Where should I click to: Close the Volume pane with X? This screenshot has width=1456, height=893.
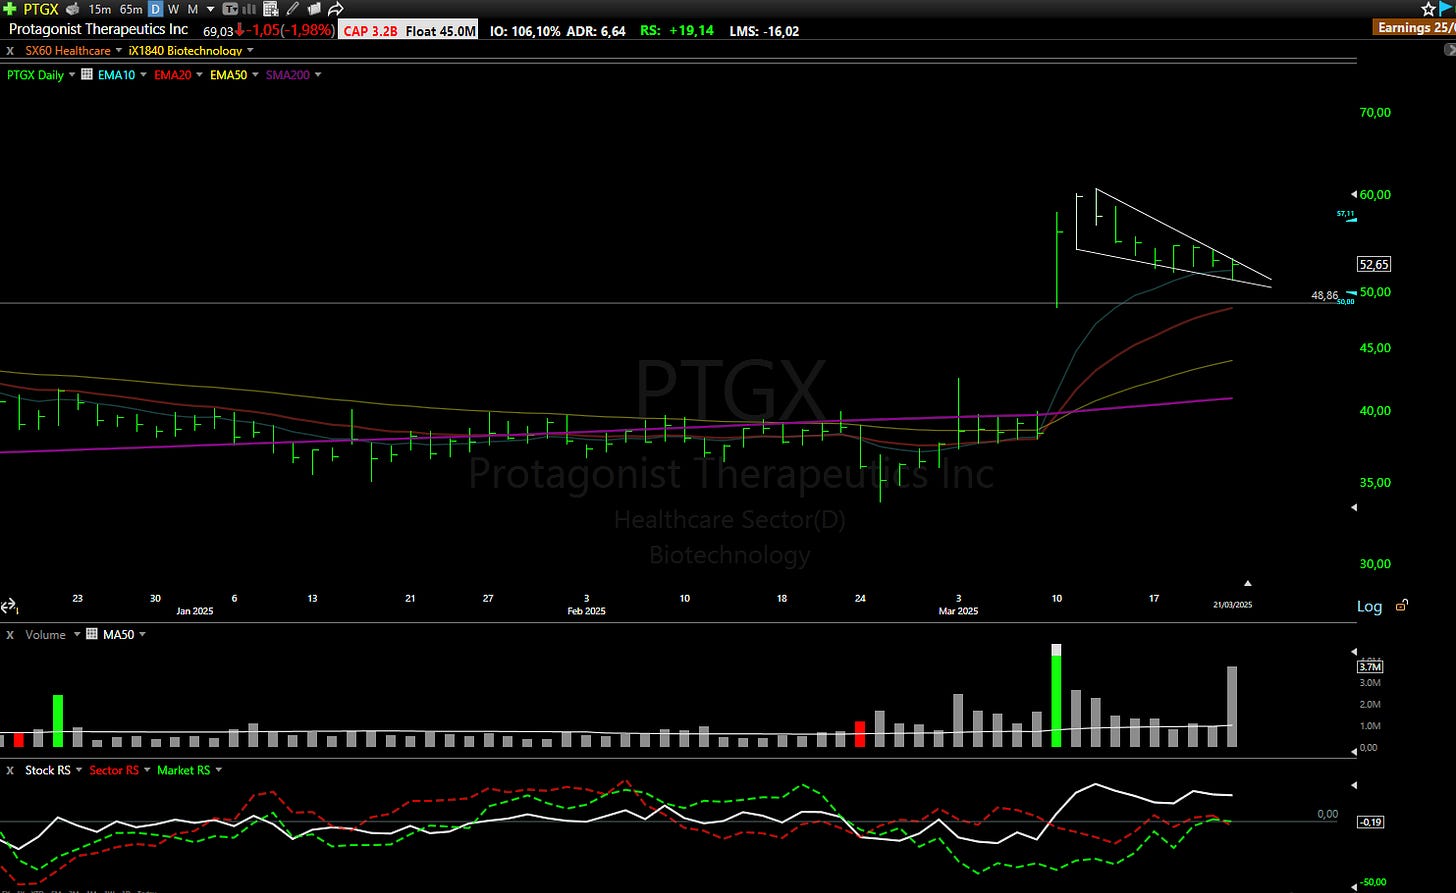pos(10,634)
